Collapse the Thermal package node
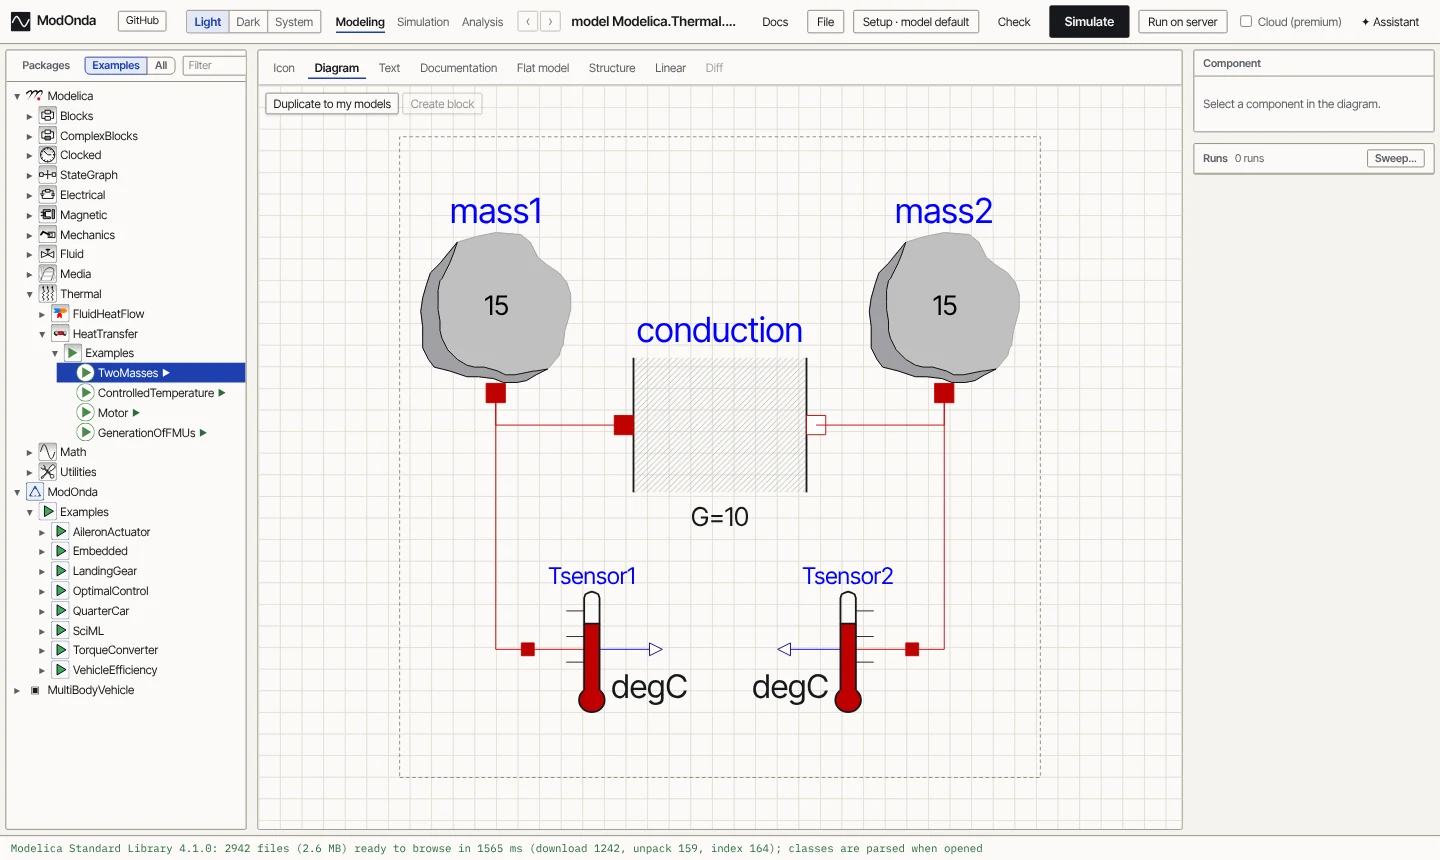This screenshot has height=860, width=1440. tap(30, 295)
